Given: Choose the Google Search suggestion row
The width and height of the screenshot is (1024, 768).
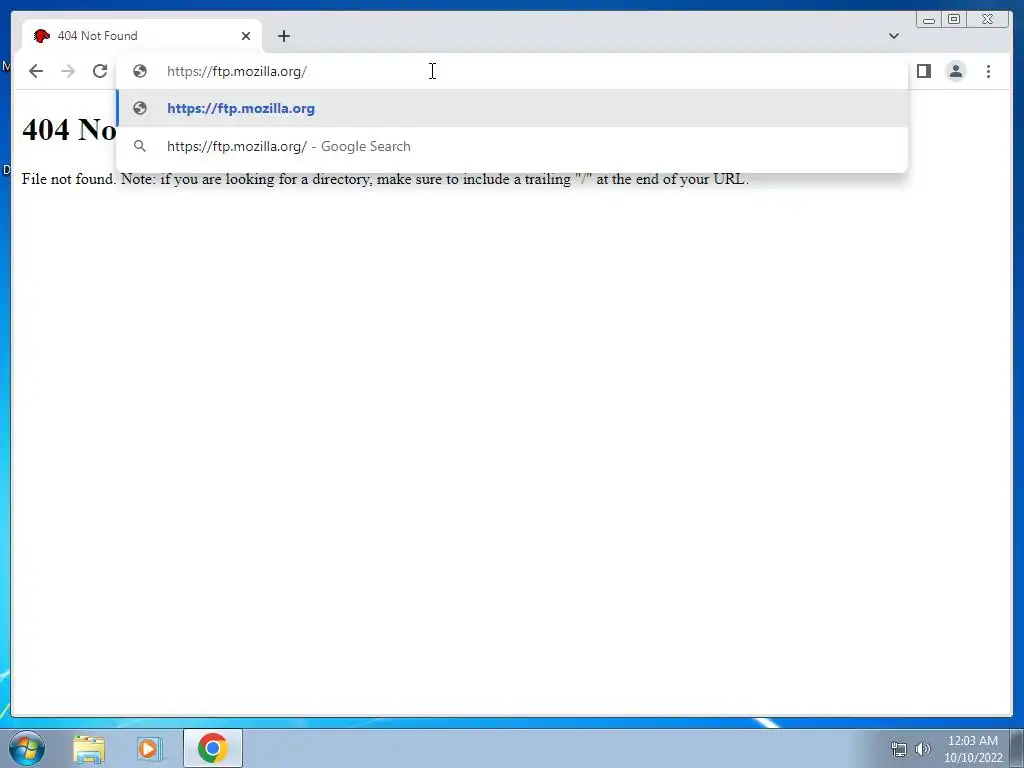Looking at the screenshot, I should tap(512, 146).
